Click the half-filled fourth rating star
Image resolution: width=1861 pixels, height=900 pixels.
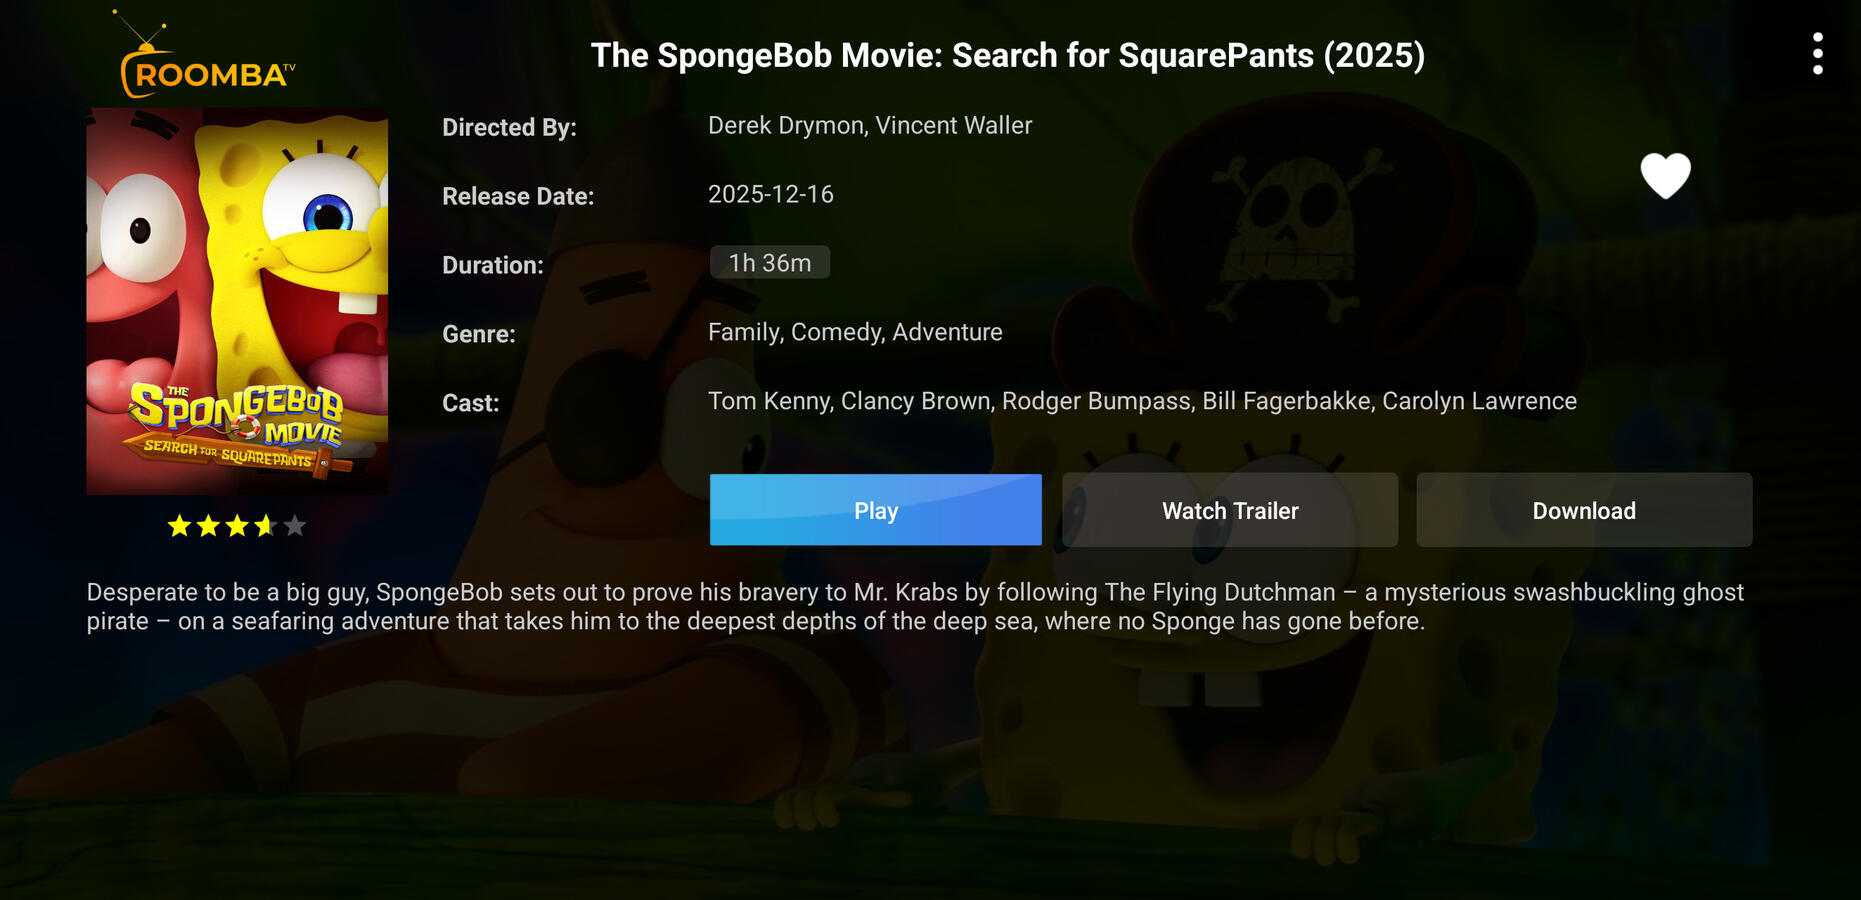[x=265, y=526]
